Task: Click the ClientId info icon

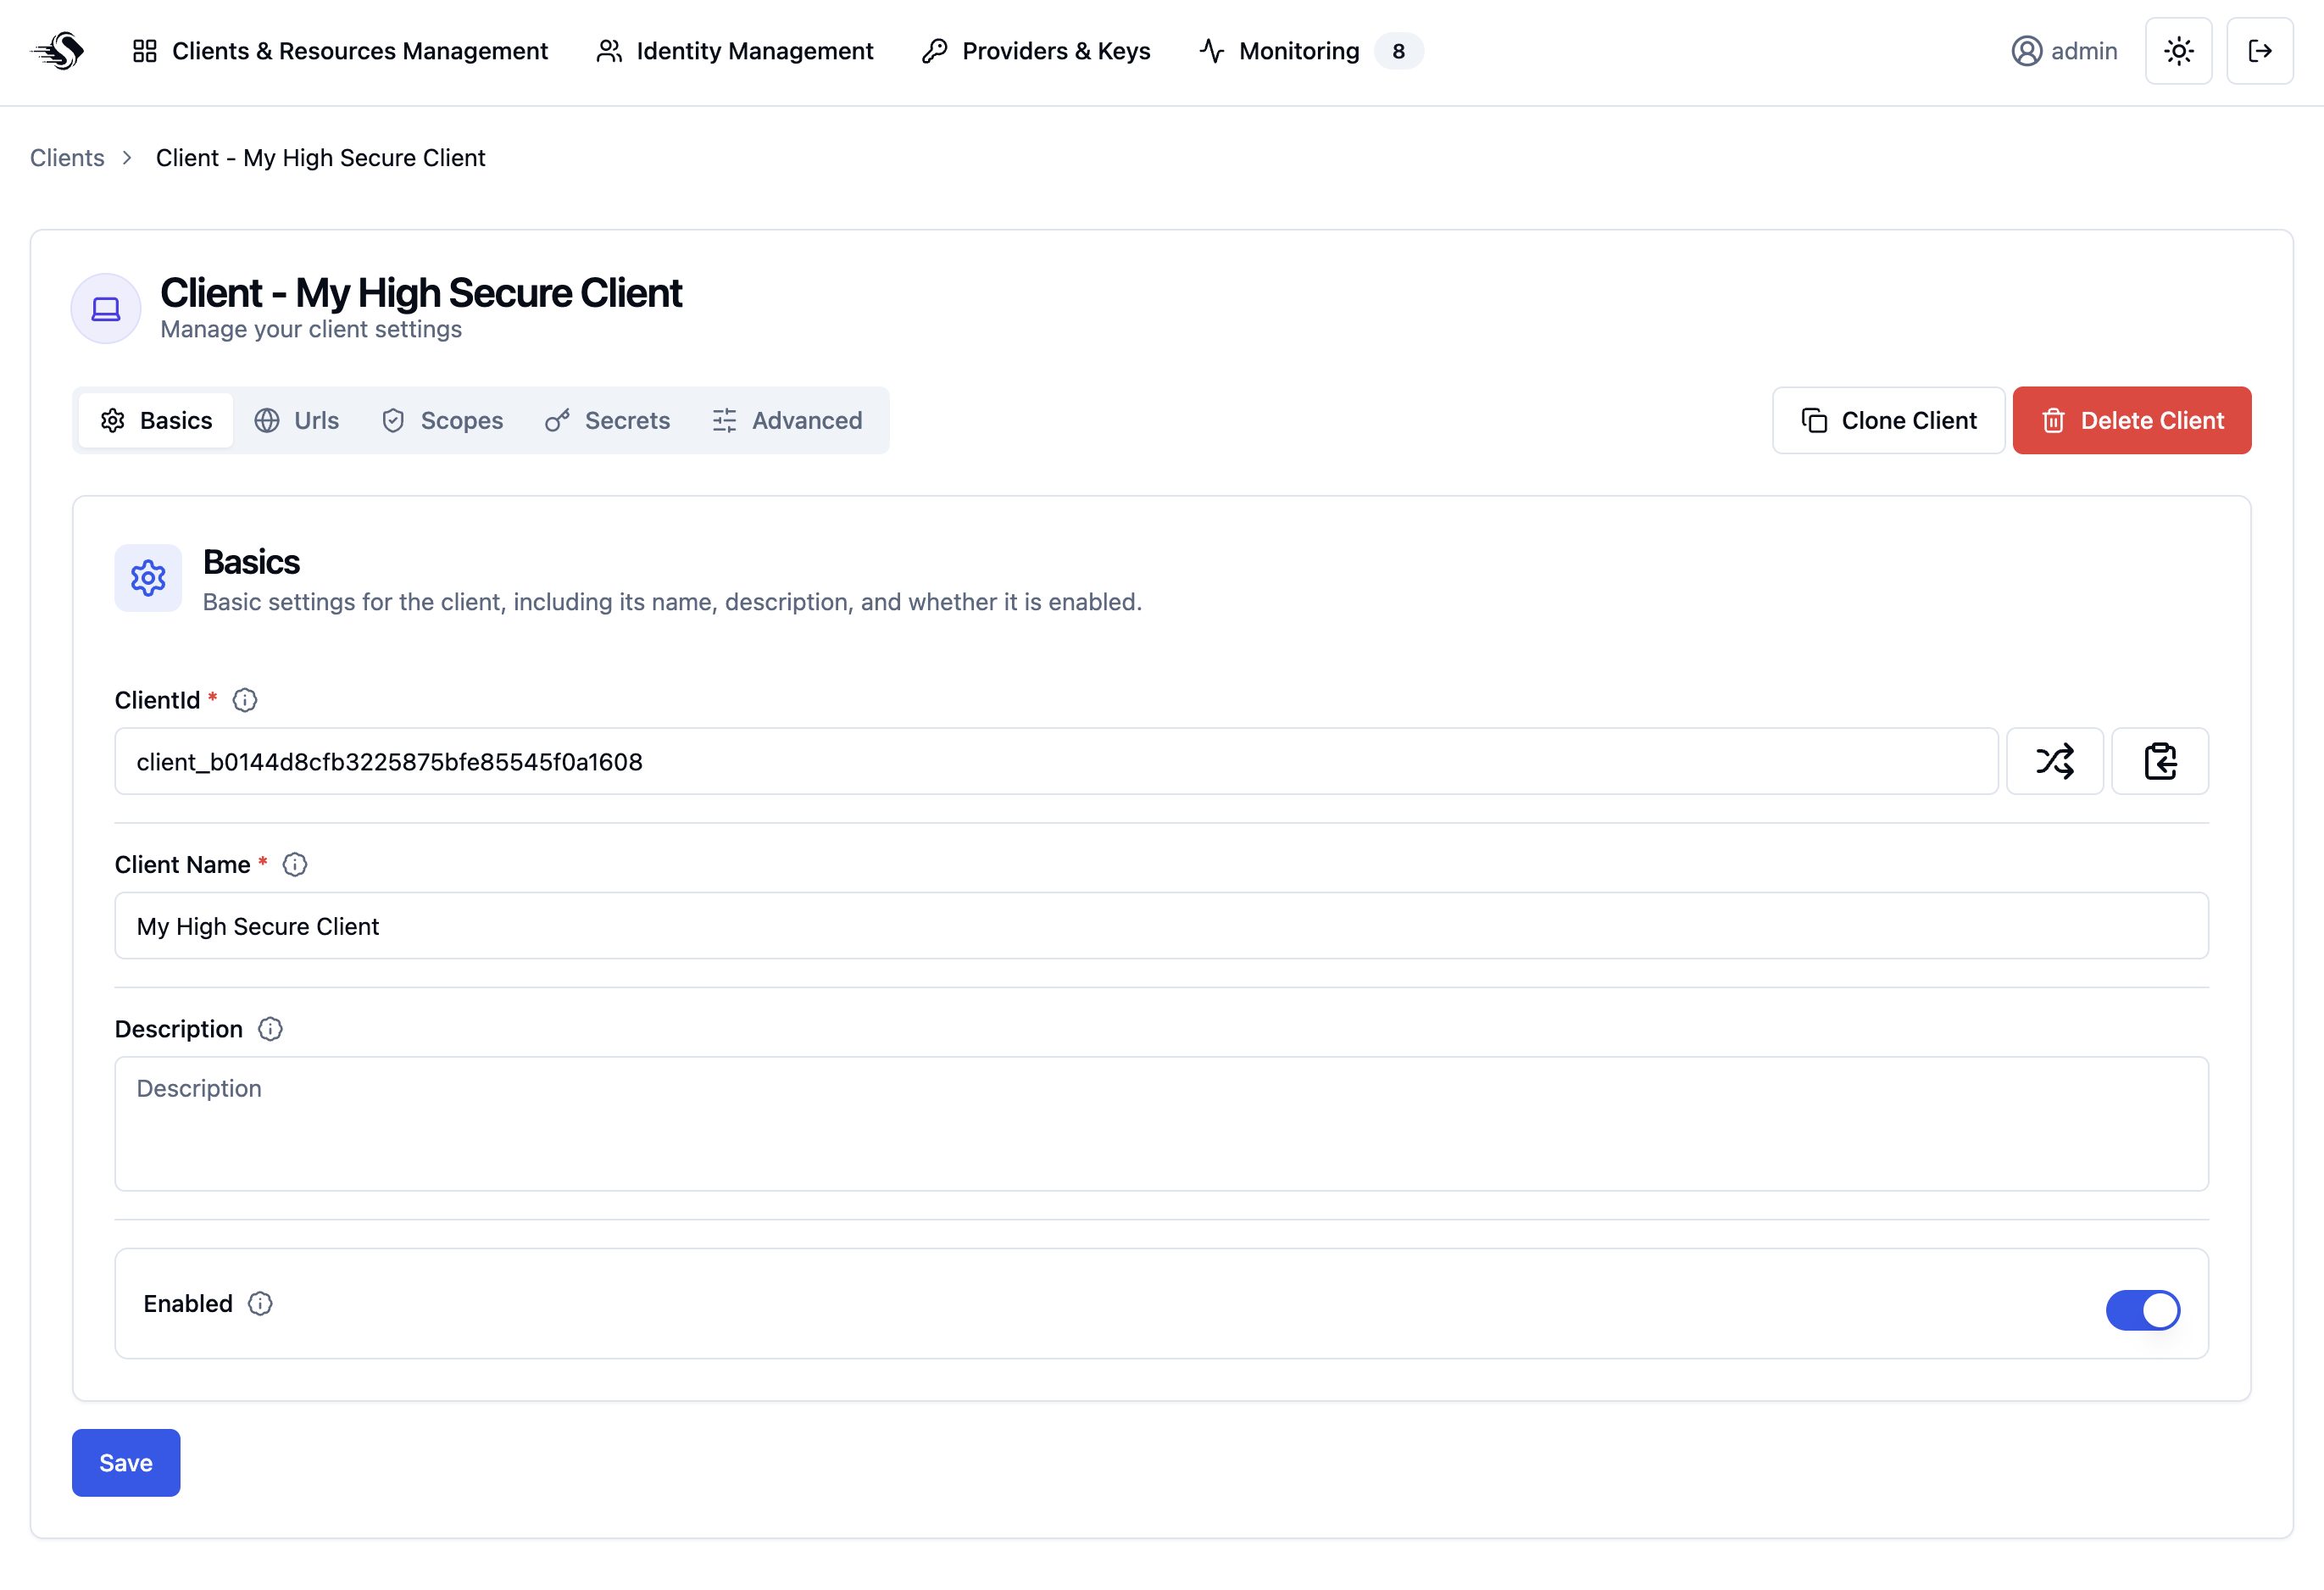Action: click(245, 700)
